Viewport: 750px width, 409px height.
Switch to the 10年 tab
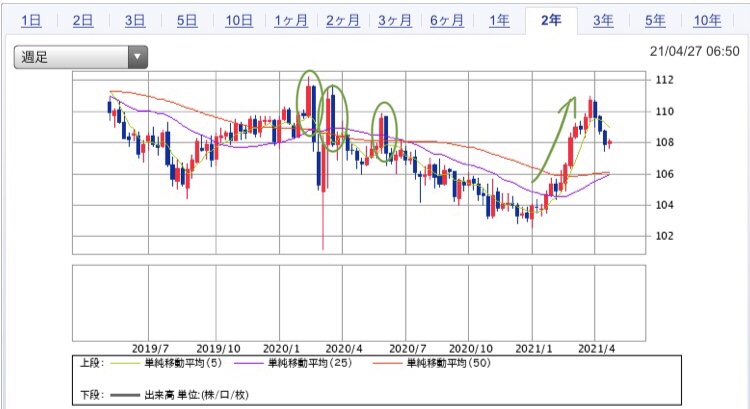(x=707, y=21)
